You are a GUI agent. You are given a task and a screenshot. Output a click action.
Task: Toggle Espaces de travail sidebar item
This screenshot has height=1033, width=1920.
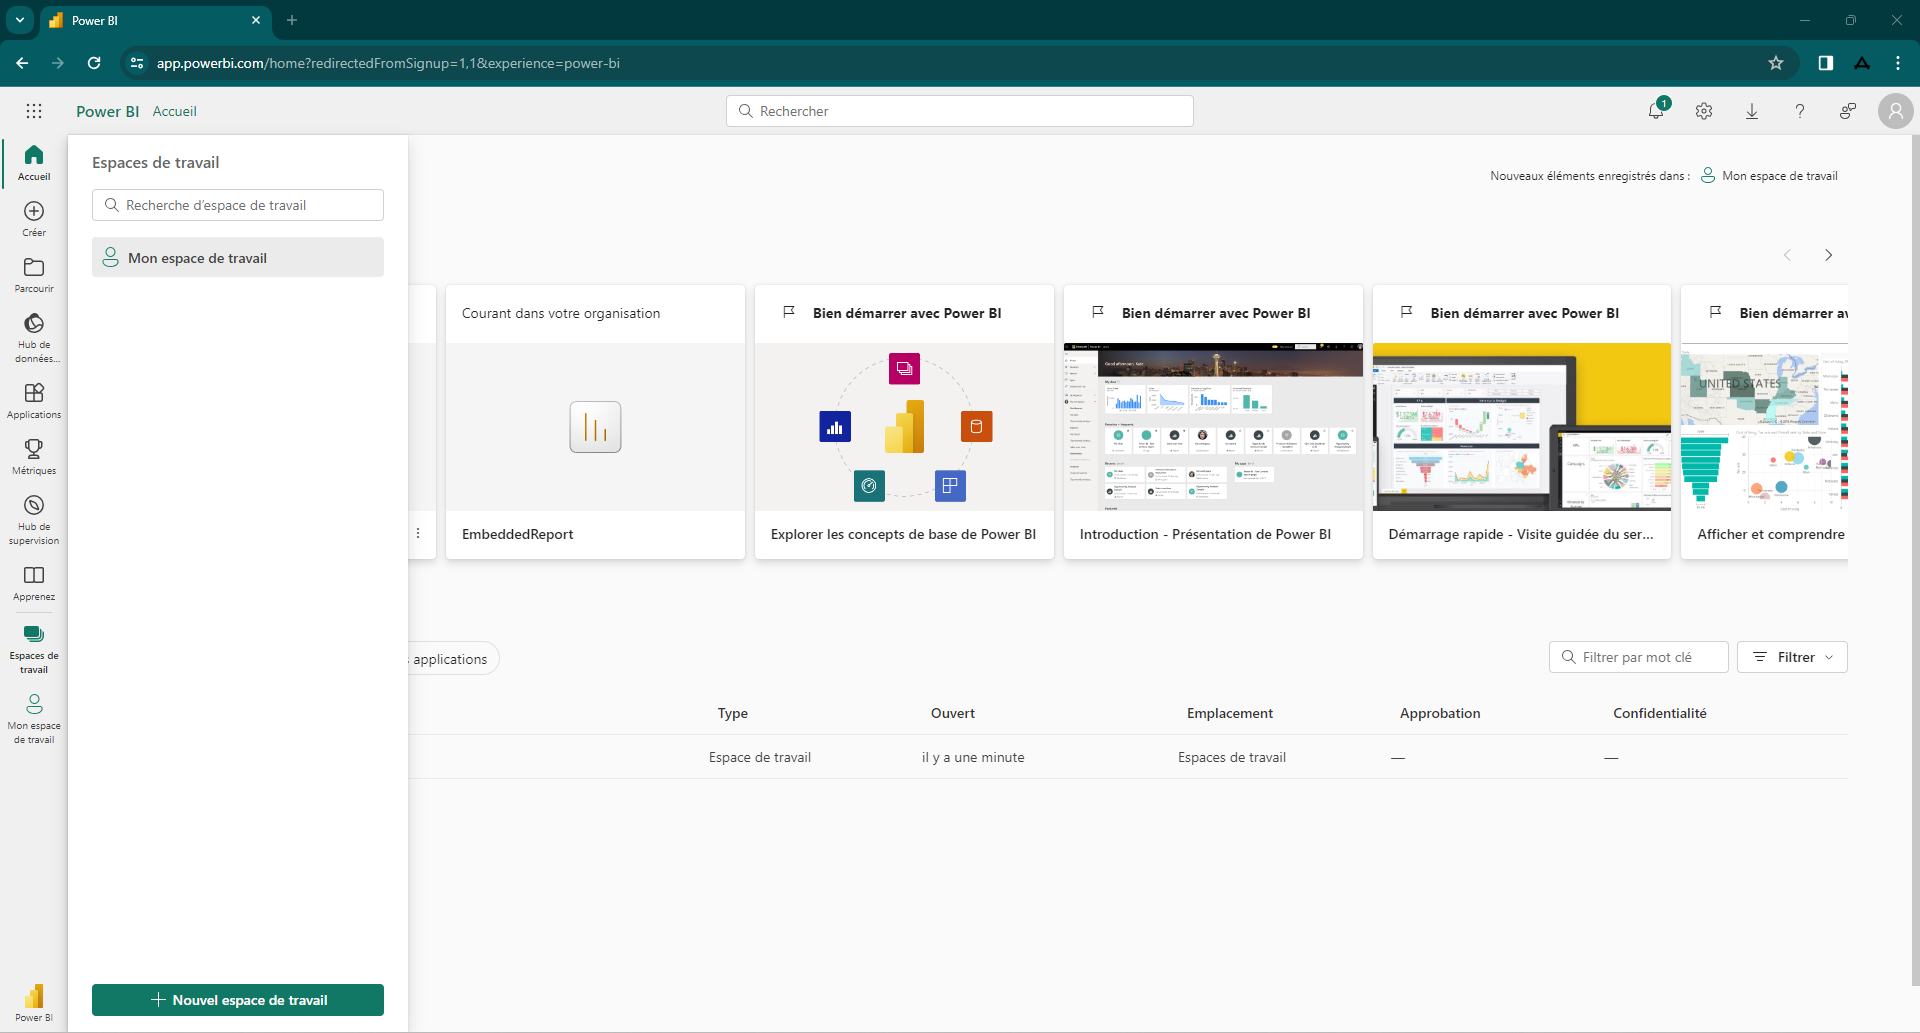[34, 649]
